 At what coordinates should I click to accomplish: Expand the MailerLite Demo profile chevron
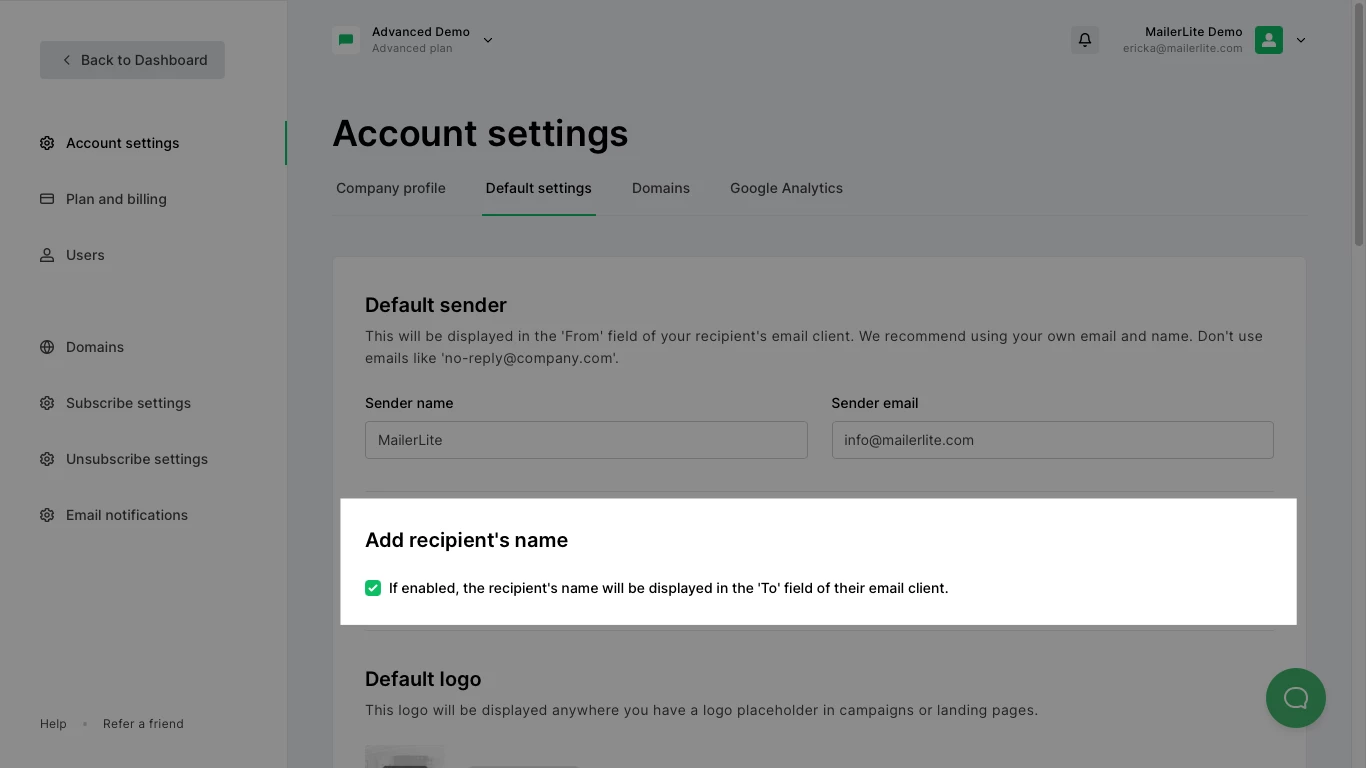coord(1301,40)
